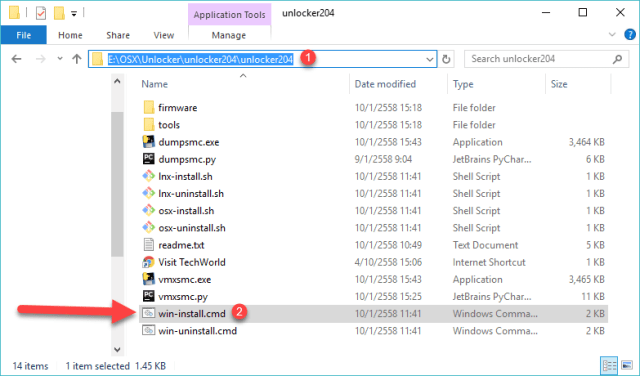
Task: Select the dumpsmc.exe application icon
Action: (x=149, y=142)
